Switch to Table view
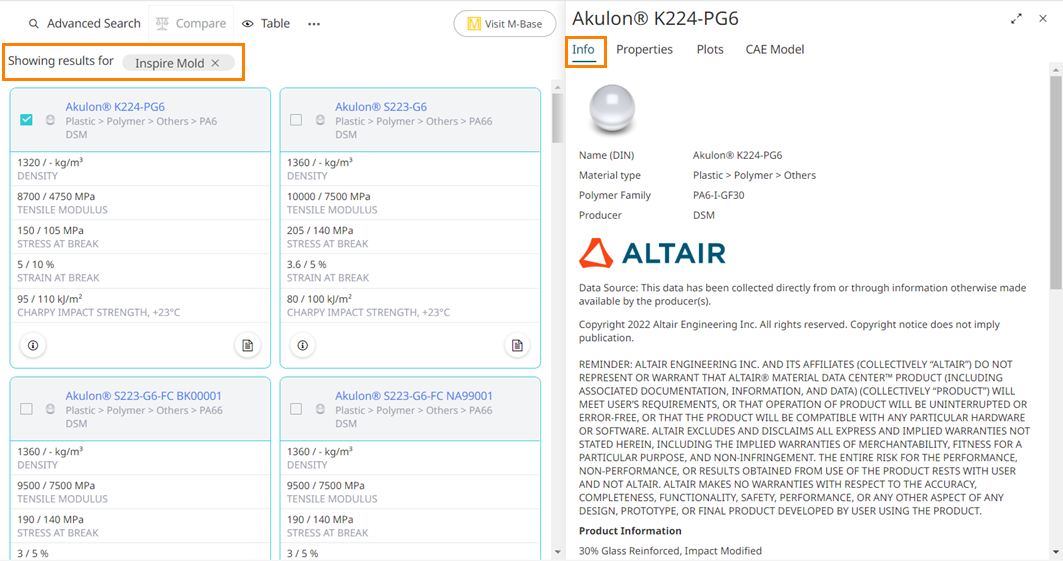1063x561 pixels. tap(267, 23)
